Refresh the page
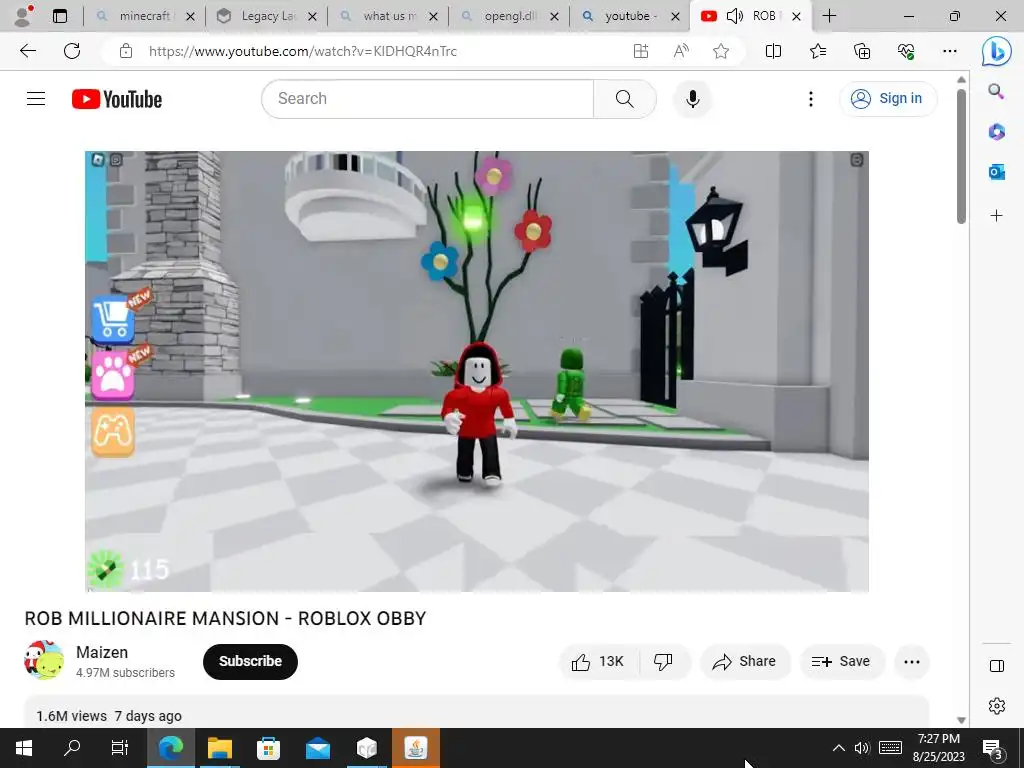 72,51
